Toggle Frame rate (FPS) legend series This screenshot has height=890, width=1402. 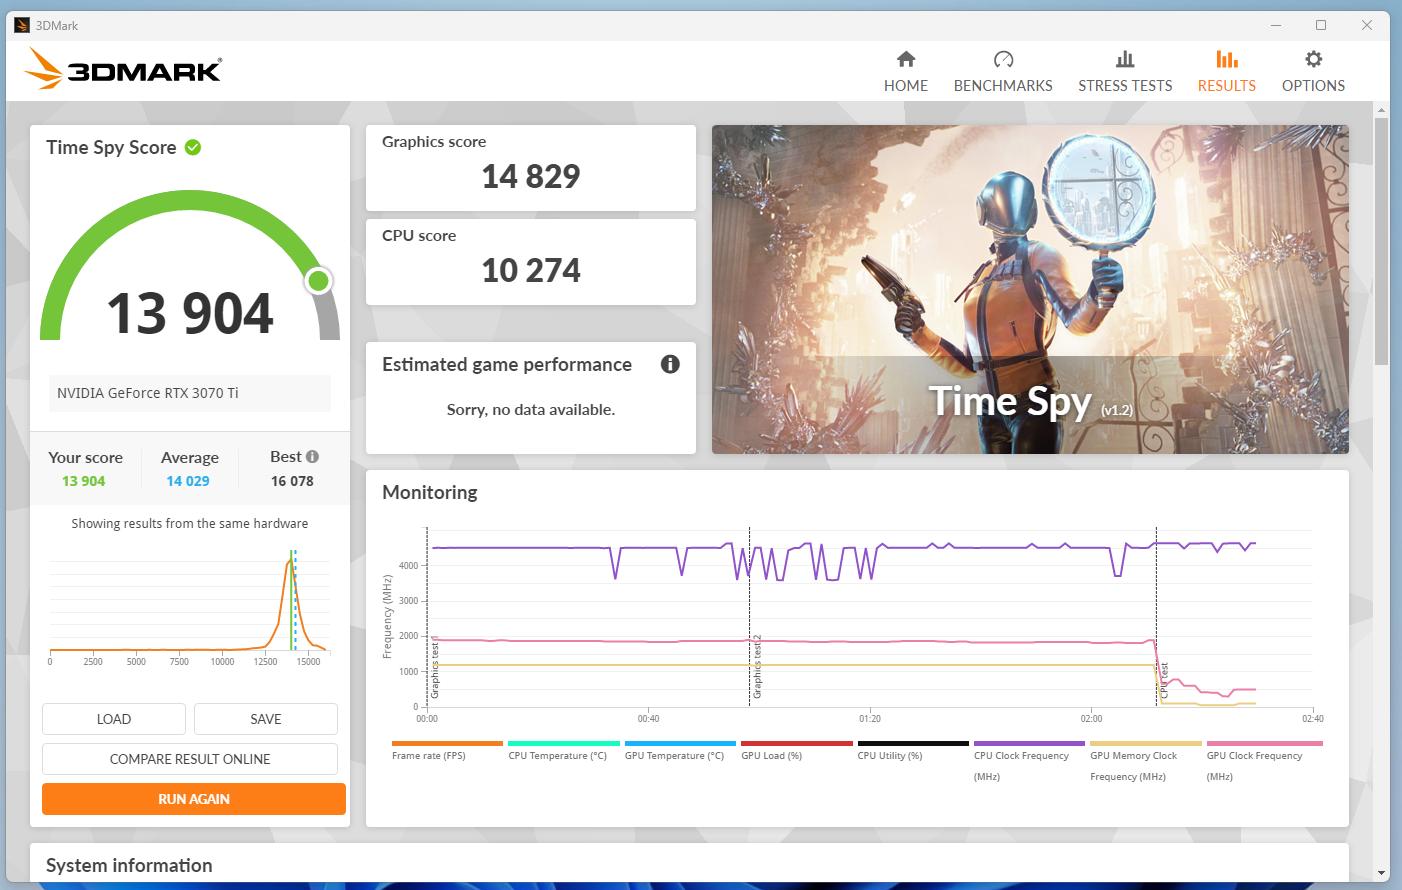click(428, 756)
